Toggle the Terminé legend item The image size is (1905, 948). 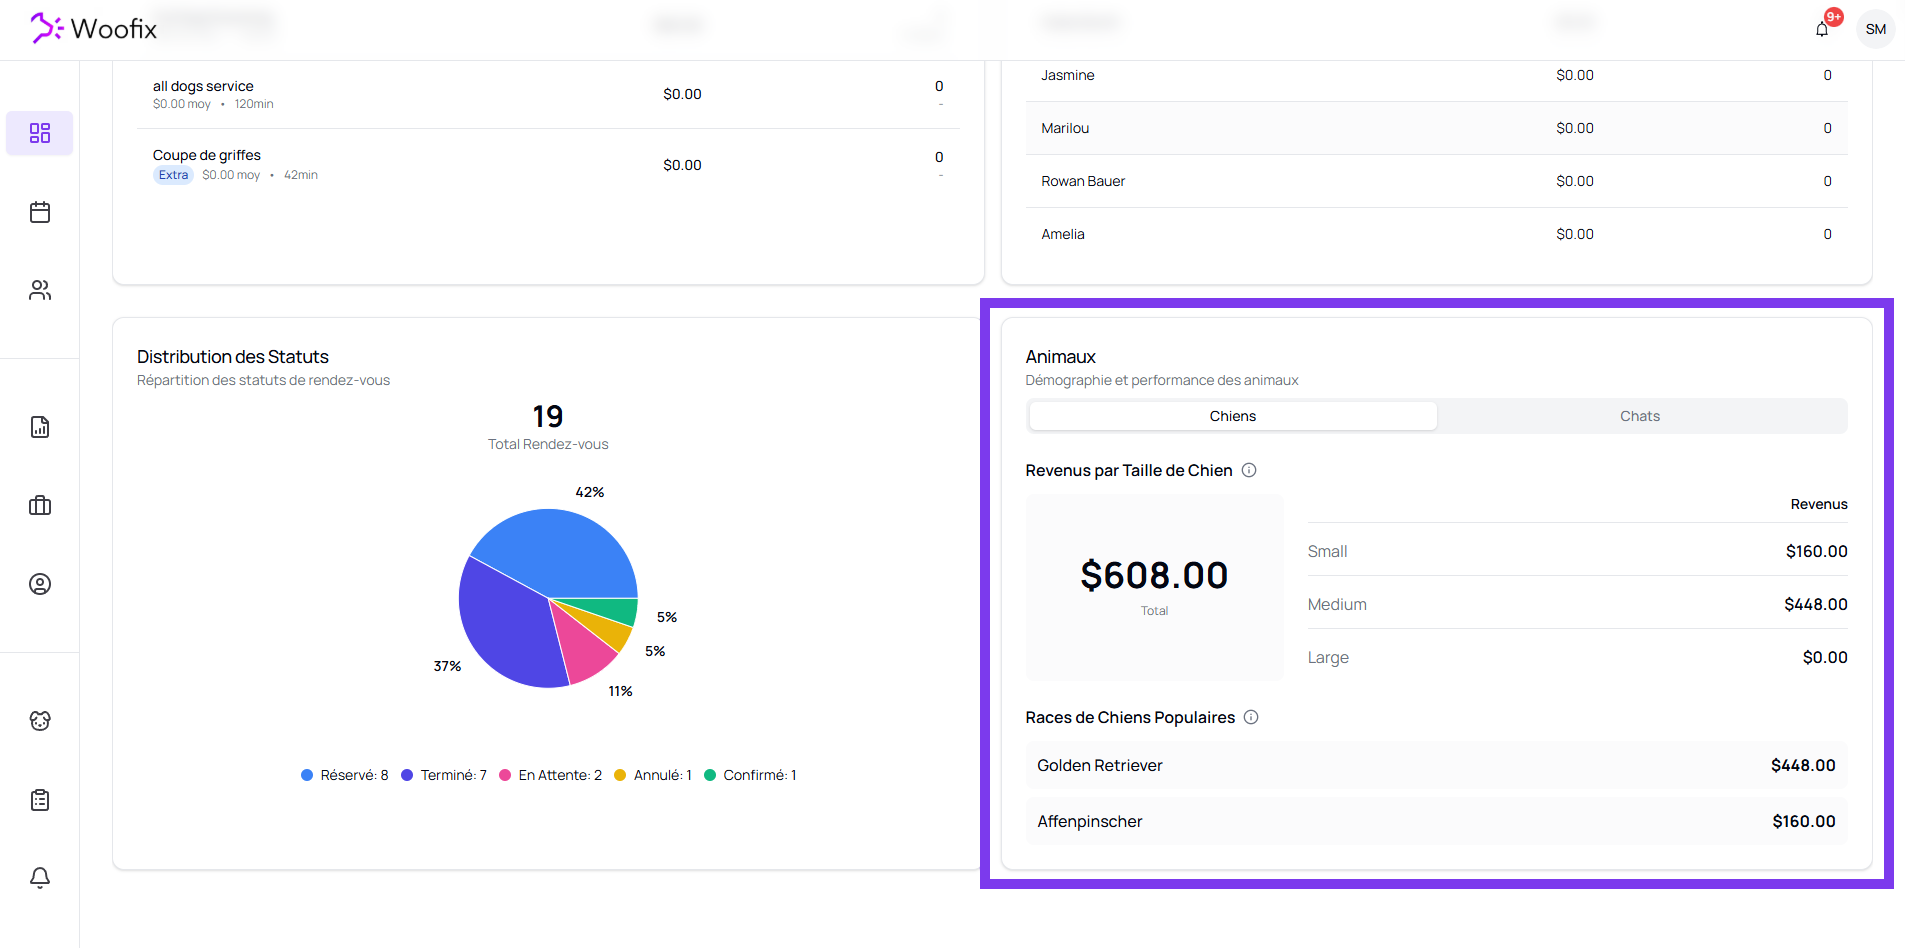(444, 775)
